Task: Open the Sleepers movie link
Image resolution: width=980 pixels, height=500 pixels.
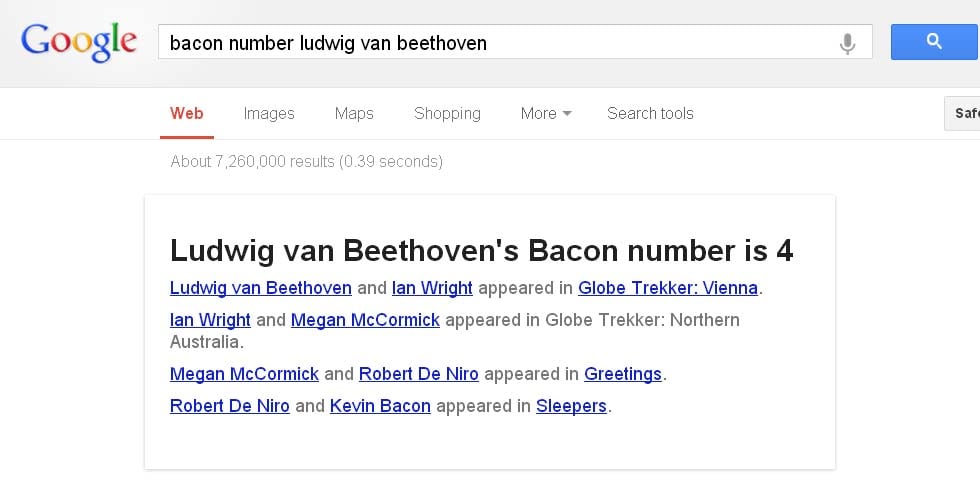Action: 571,406
